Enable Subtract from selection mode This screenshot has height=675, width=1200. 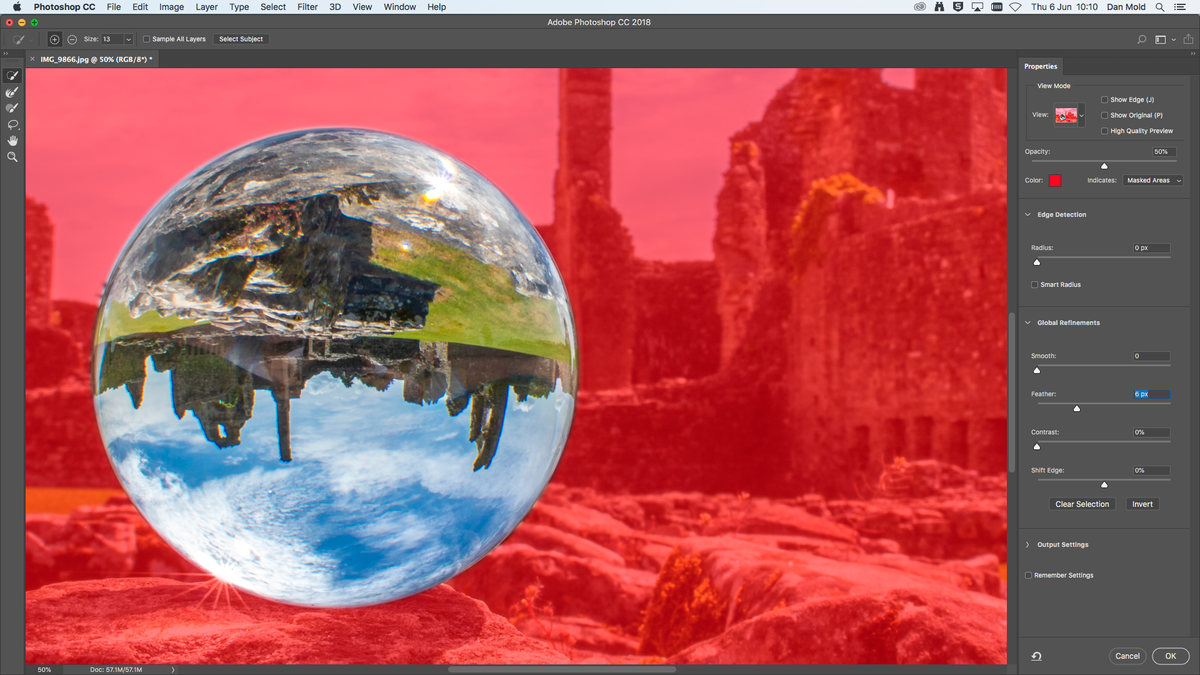(x=71, y=39)
